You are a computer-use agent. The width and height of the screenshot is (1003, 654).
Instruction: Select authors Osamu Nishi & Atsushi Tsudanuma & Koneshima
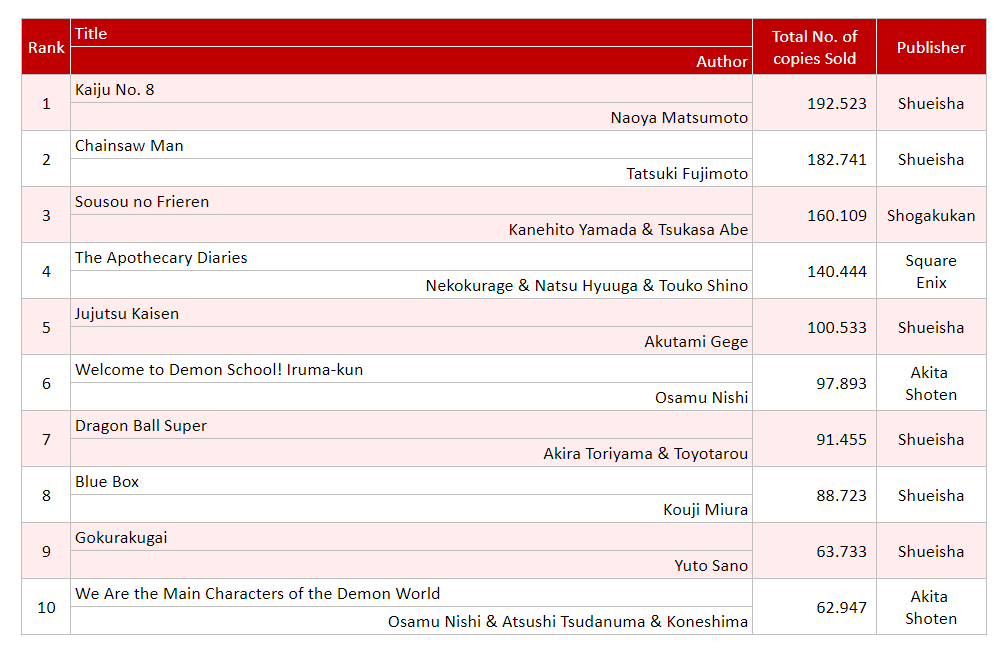(x=567, y=622)
